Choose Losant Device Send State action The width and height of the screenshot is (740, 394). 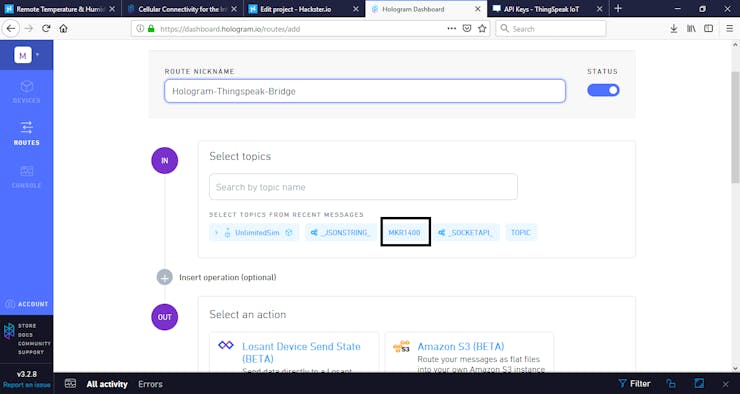tap(294, 352)
